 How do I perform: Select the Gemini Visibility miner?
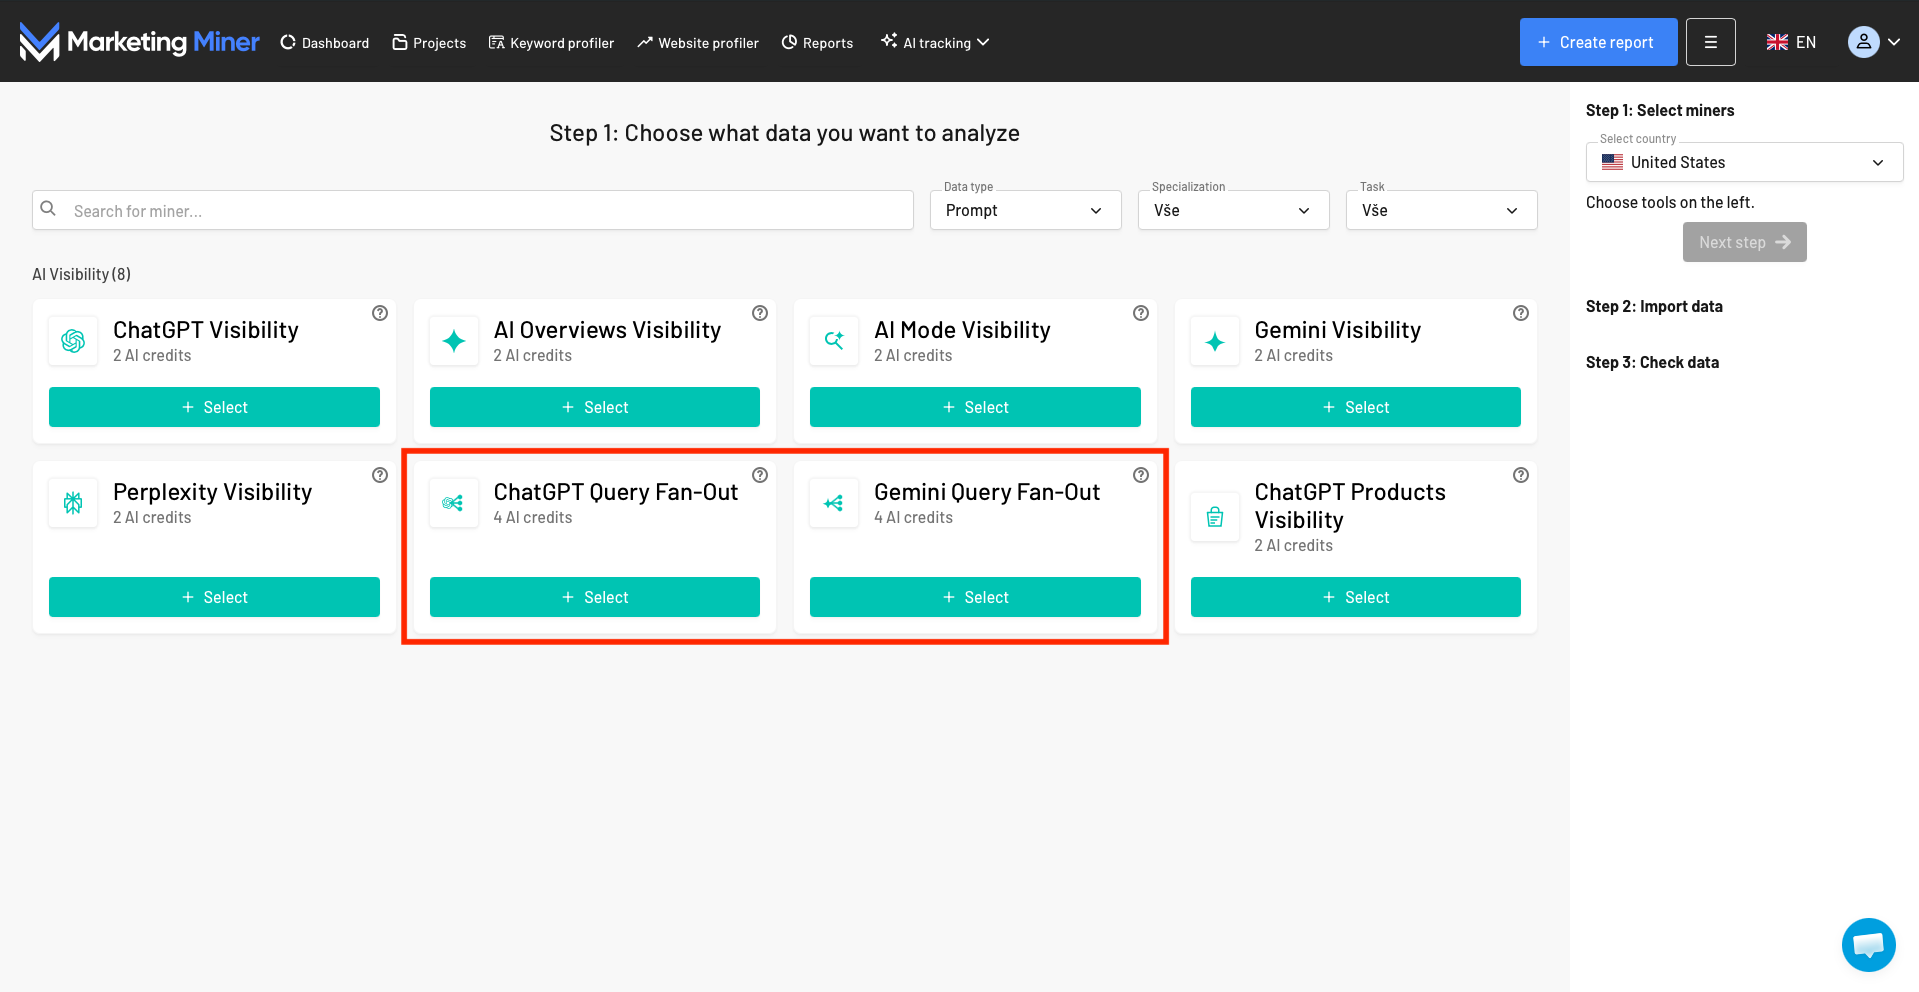pos(1355,407)
